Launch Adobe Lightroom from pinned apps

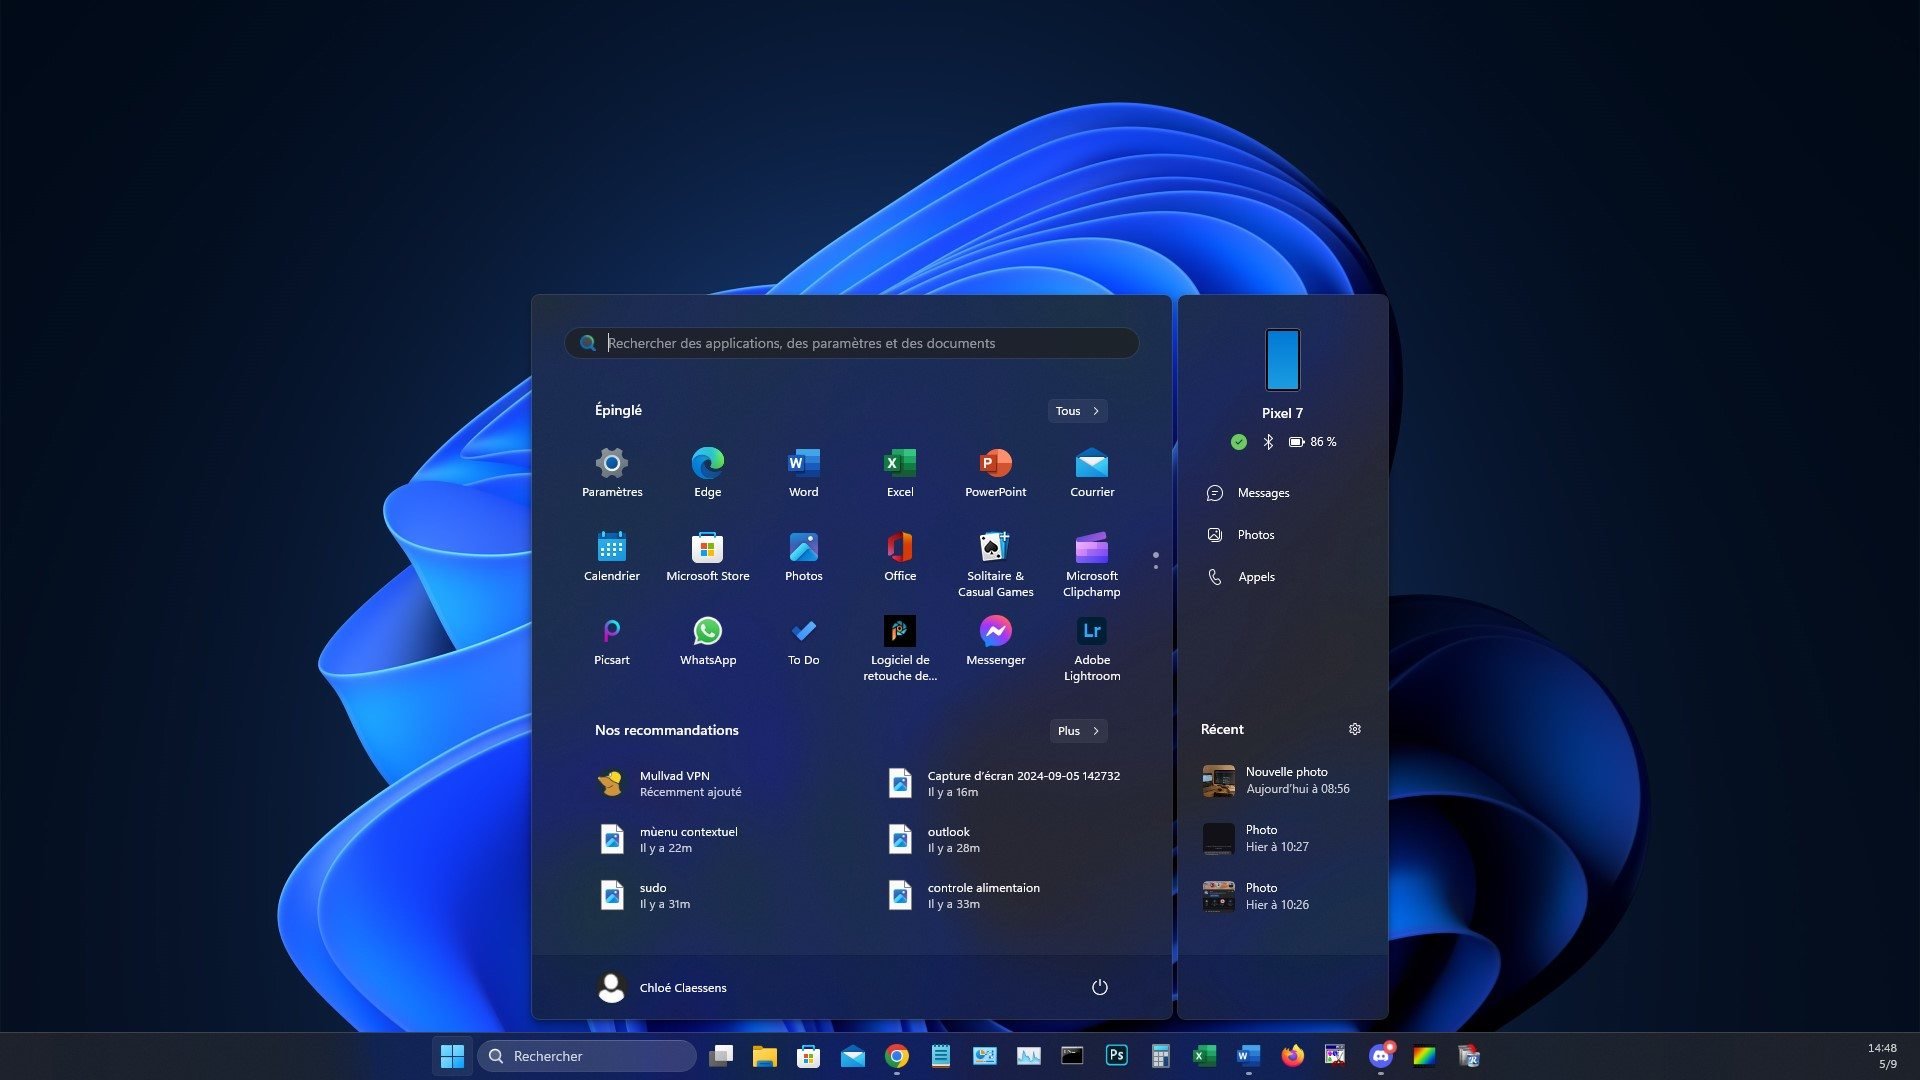(x=1091, y=631)
